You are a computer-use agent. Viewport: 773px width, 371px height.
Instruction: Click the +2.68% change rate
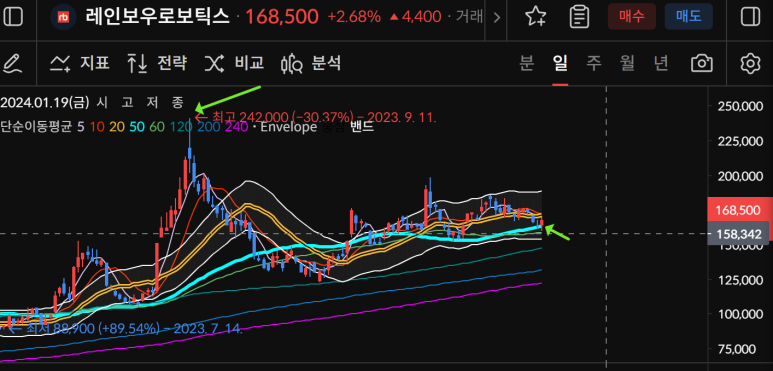coord(354,17)
